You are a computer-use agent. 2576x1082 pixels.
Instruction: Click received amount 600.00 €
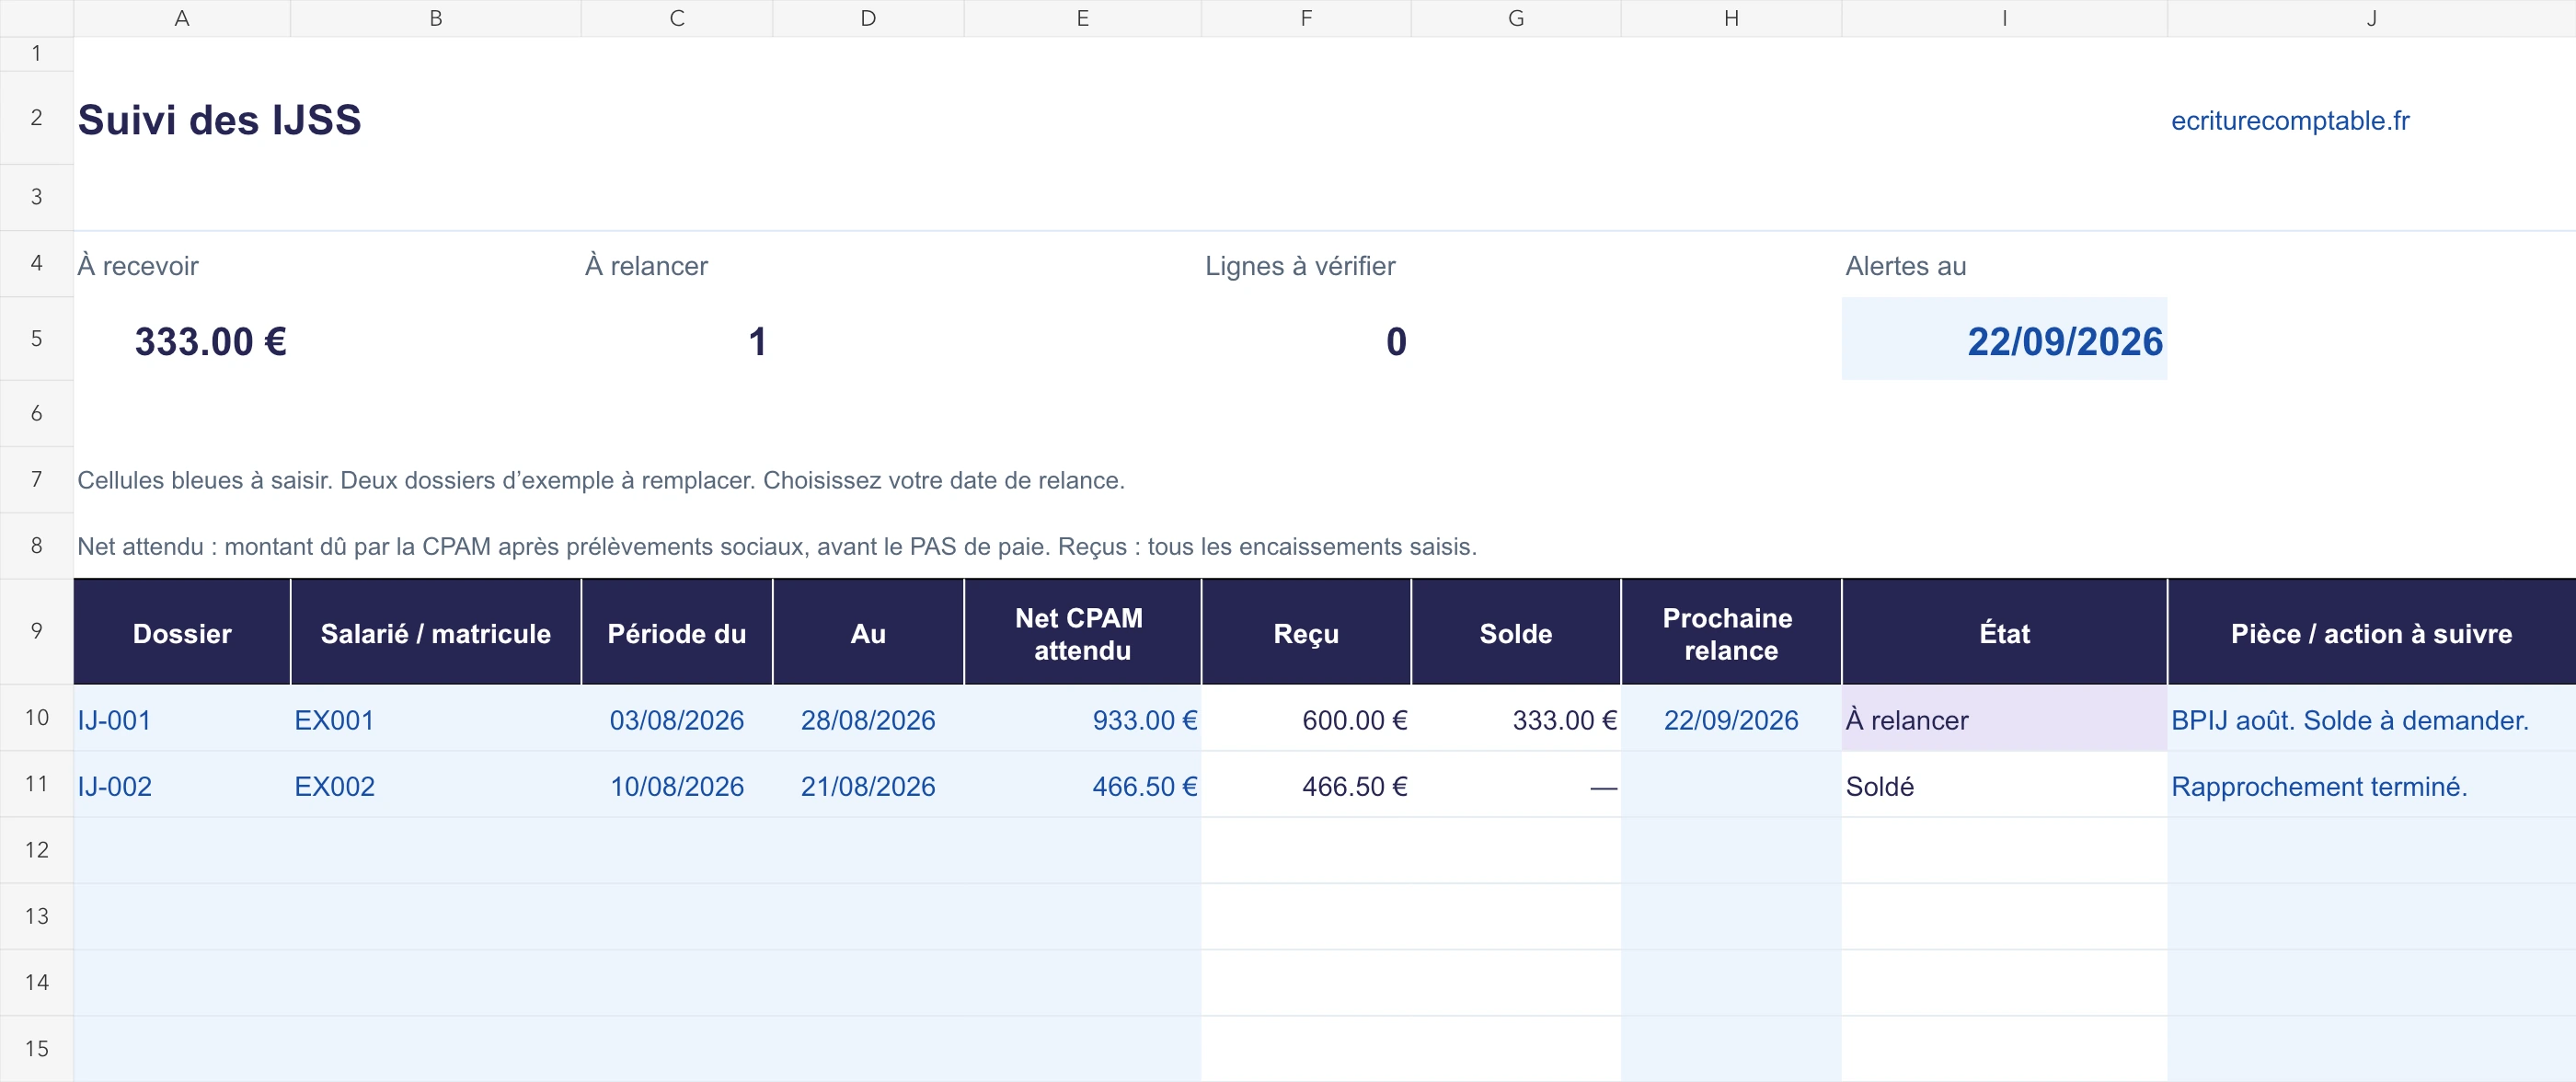[1306, 719]
